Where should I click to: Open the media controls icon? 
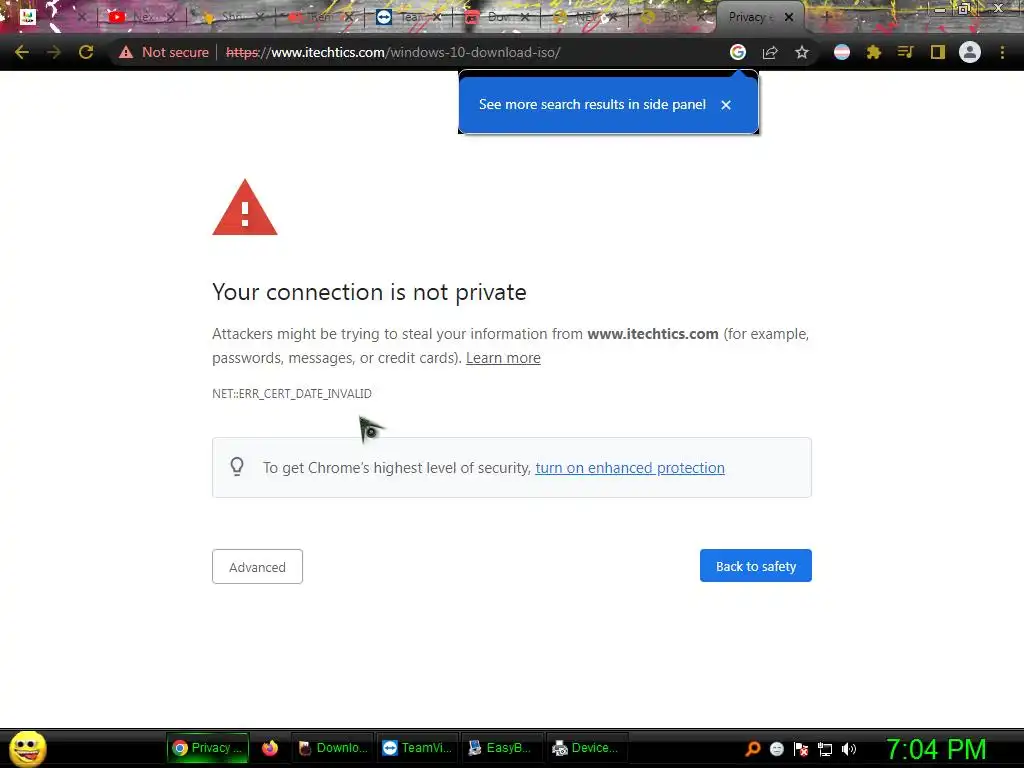click(x=906, y=52)
